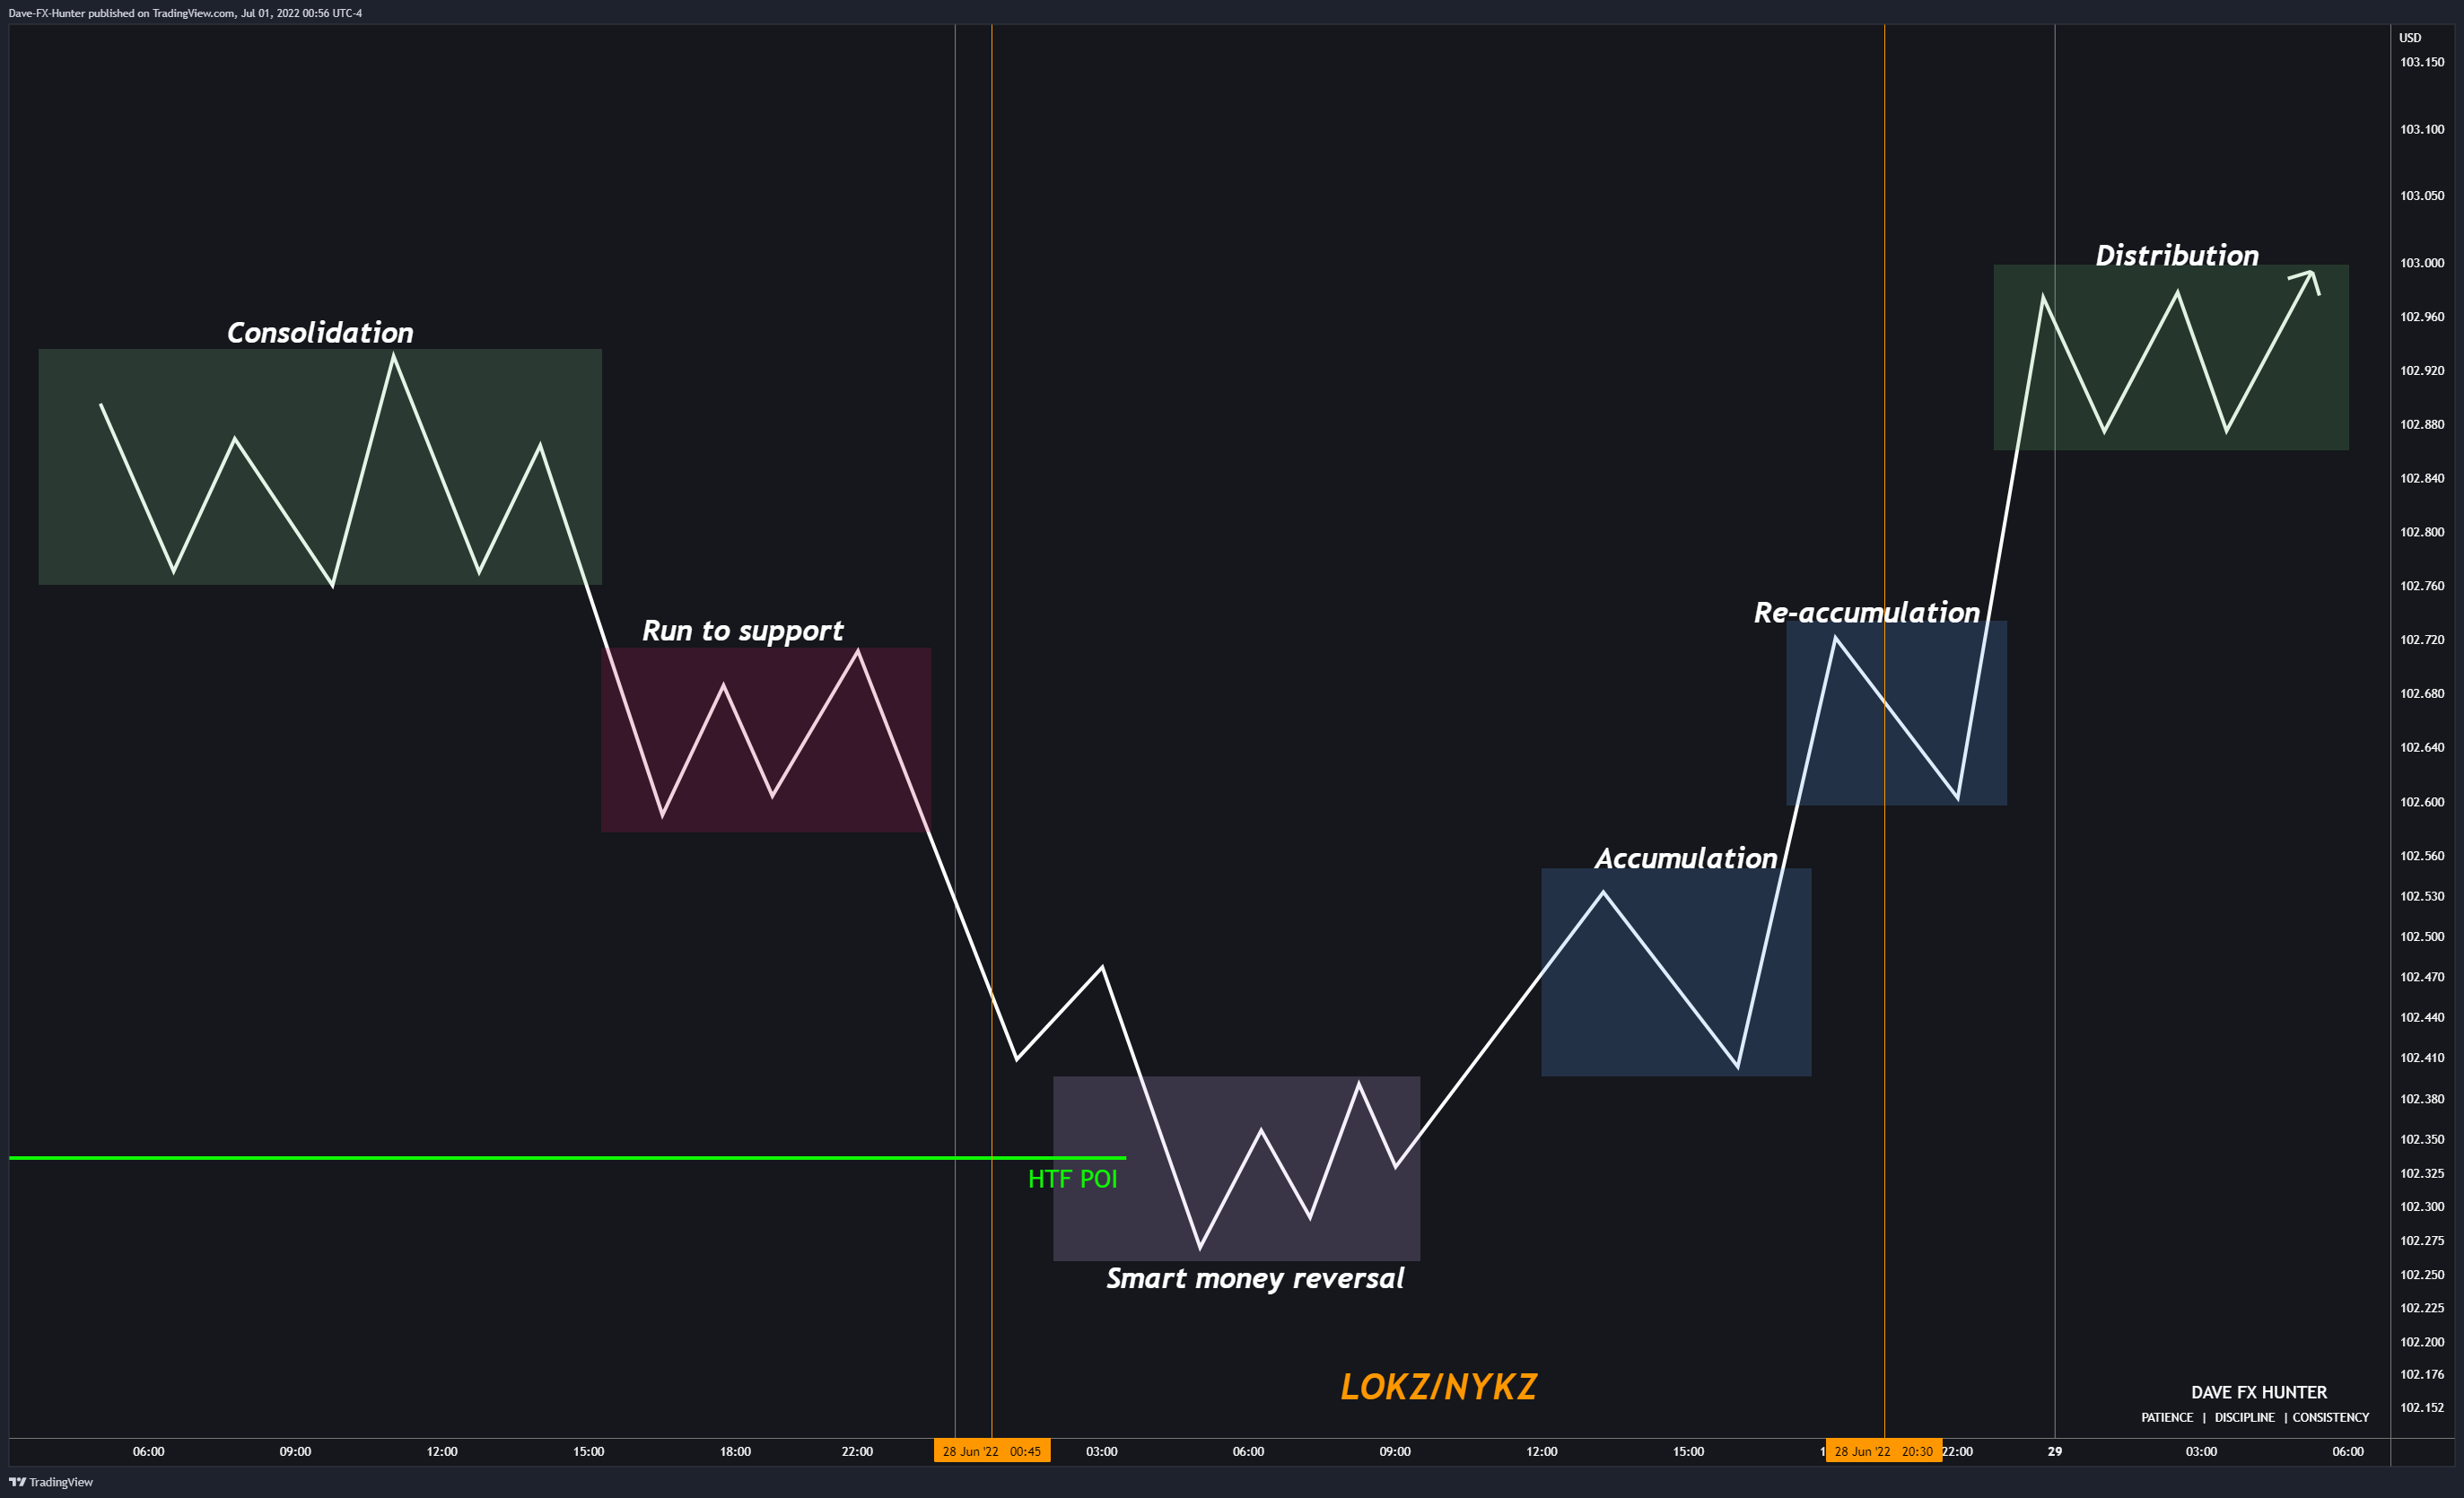This screenshot has width=2464, height=1498.
Task: Click the 102.470 price axis label
Action: click(x=2422, y=977)
